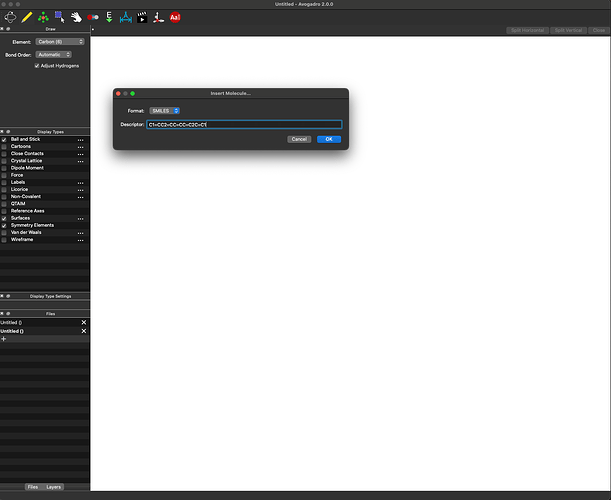Click Split Vertical button
Image resolution: width=611 pixels, height=500 pixels.
pos(568,30)
